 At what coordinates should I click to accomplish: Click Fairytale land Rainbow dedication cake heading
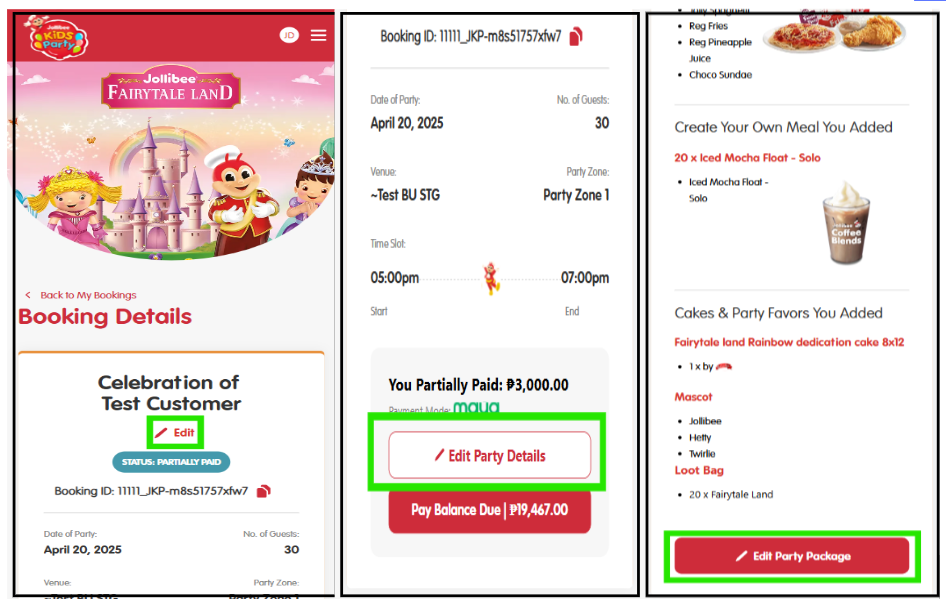(x=789, y=343)
